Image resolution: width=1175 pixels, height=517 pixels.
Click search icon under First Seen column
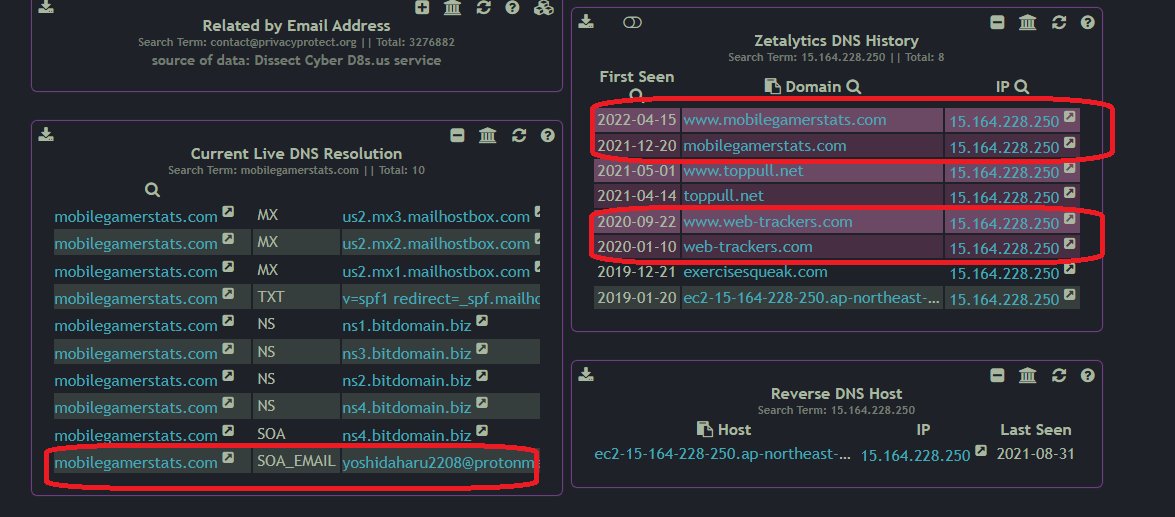(636, 95)
